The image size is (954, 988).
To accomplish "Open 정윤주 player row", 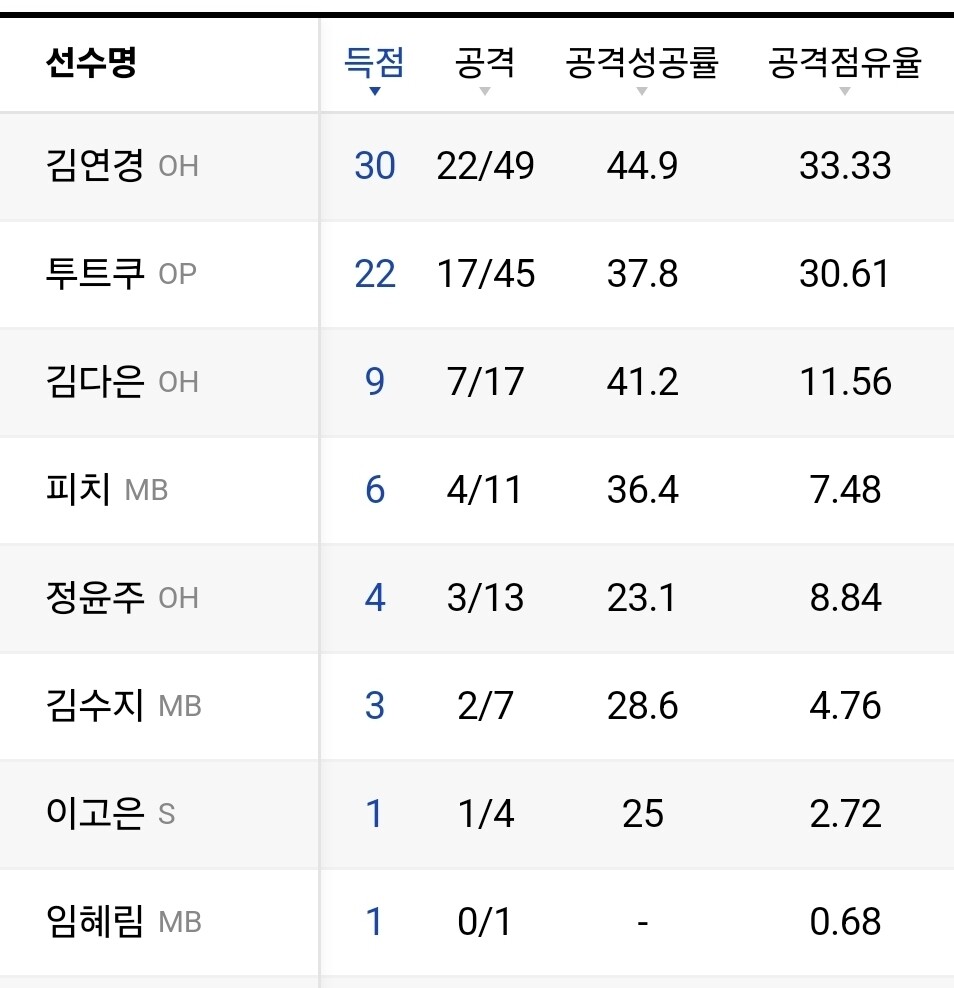I will tap(96, 597).
